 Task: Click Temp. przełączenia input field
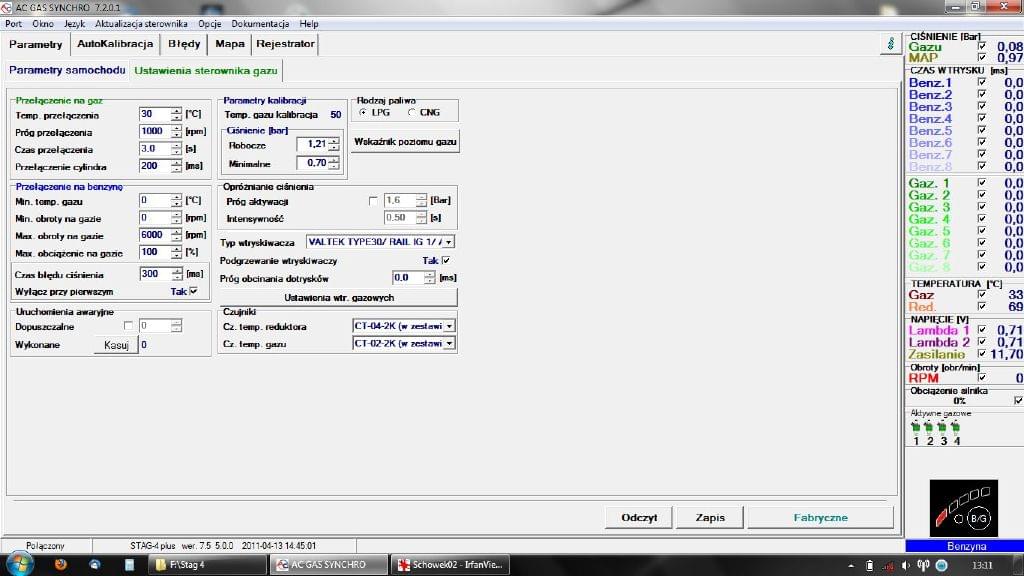pyautogui.click(x=155, y=114)
